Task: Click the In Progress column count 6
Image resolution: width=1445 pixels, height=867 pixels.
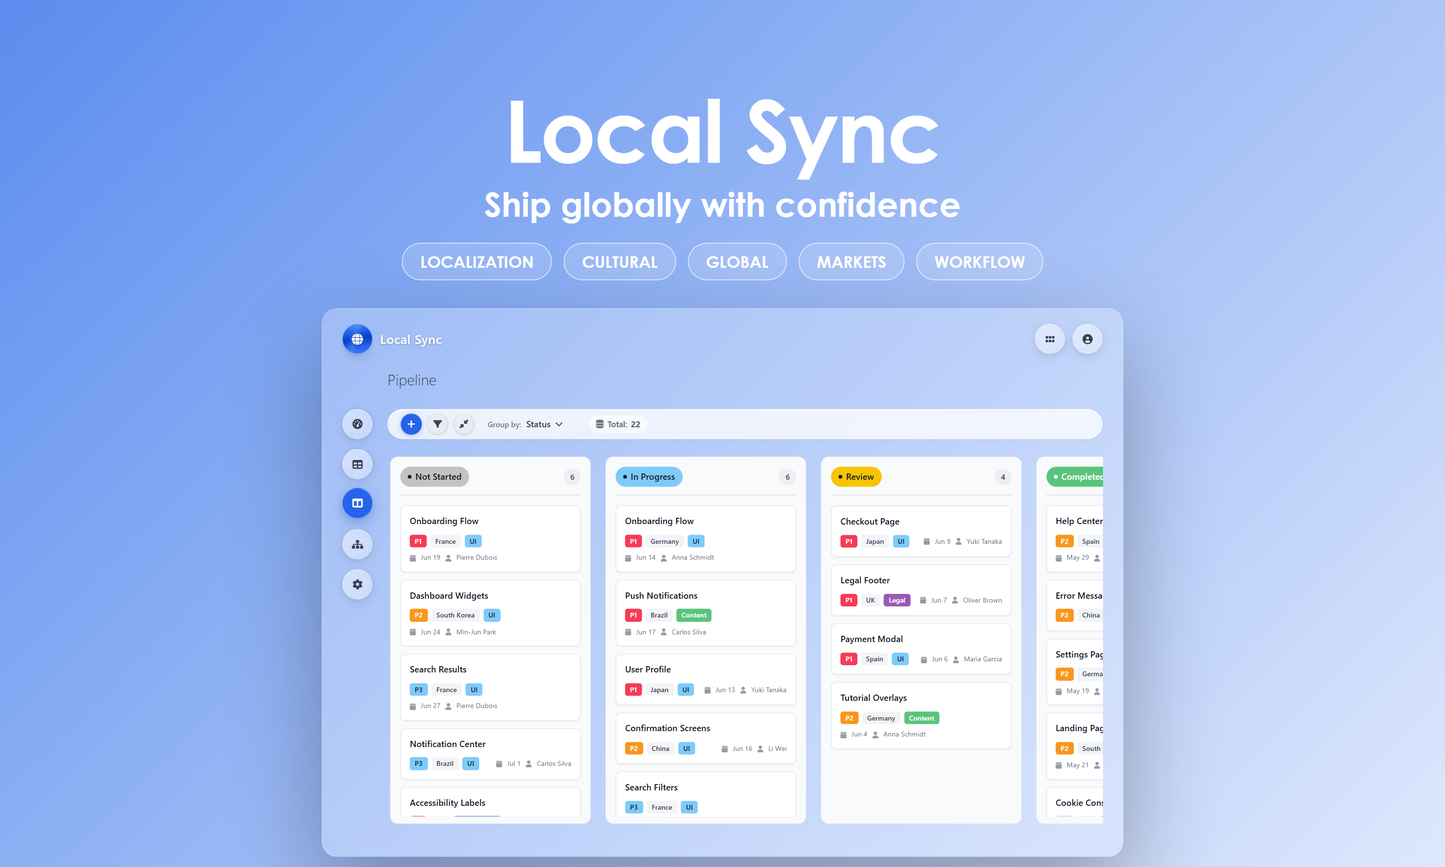Action: coord(787,477)
